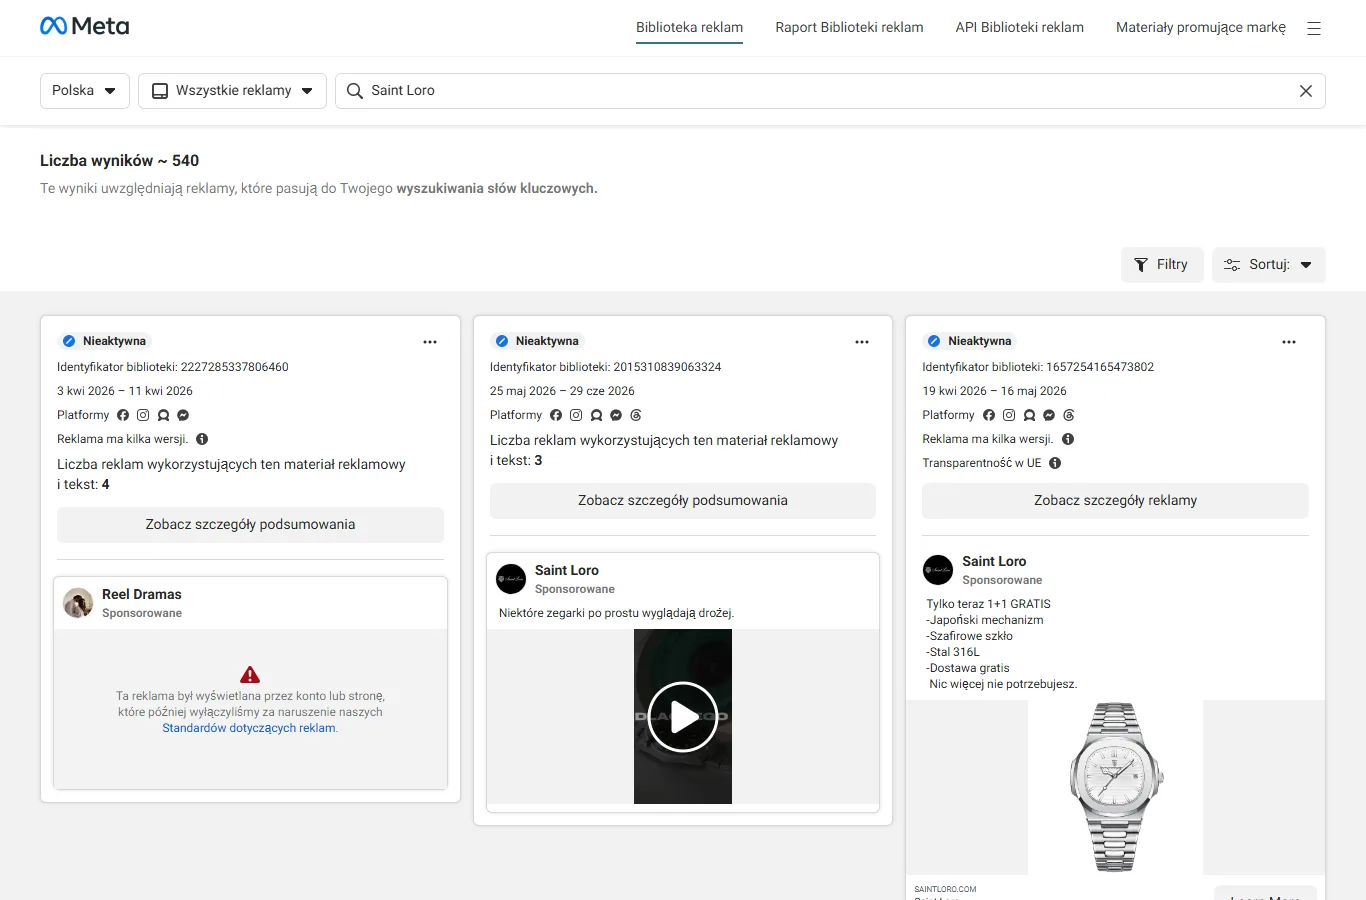Click 'Zobacz szczegóły podsumowania' on ad 2015310839063324
This screenshot has width=1366, height=900.
[683, 501]
